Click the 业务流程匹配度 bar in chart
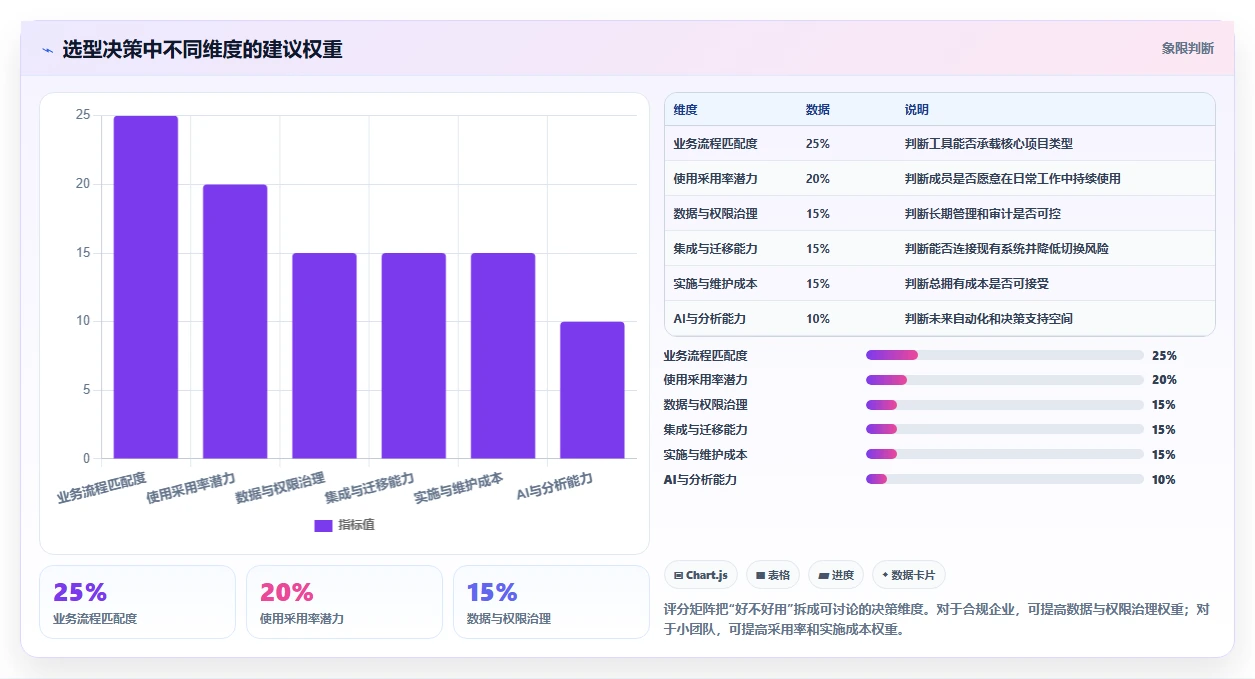This screenshot has height=679, width=1255. point(146,287)
